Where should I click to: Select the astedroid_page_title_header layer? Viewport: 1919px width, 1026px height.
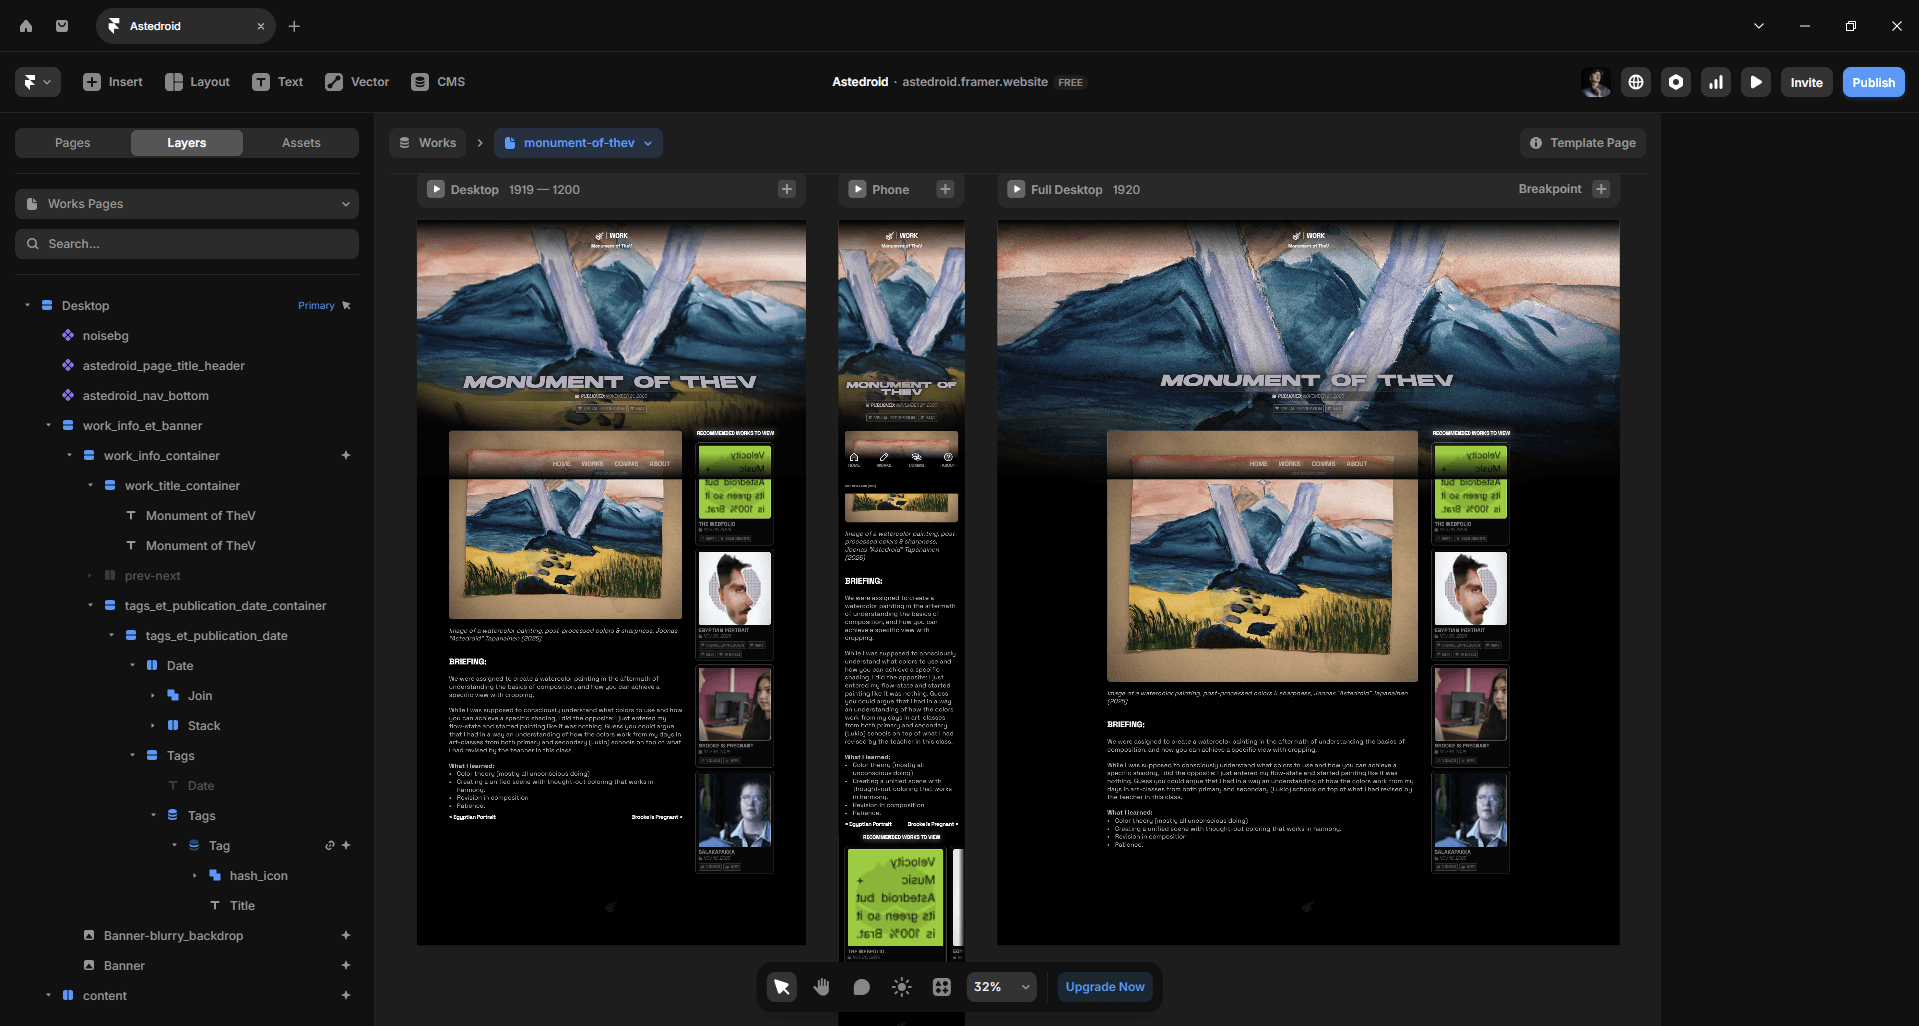[163, 366]
